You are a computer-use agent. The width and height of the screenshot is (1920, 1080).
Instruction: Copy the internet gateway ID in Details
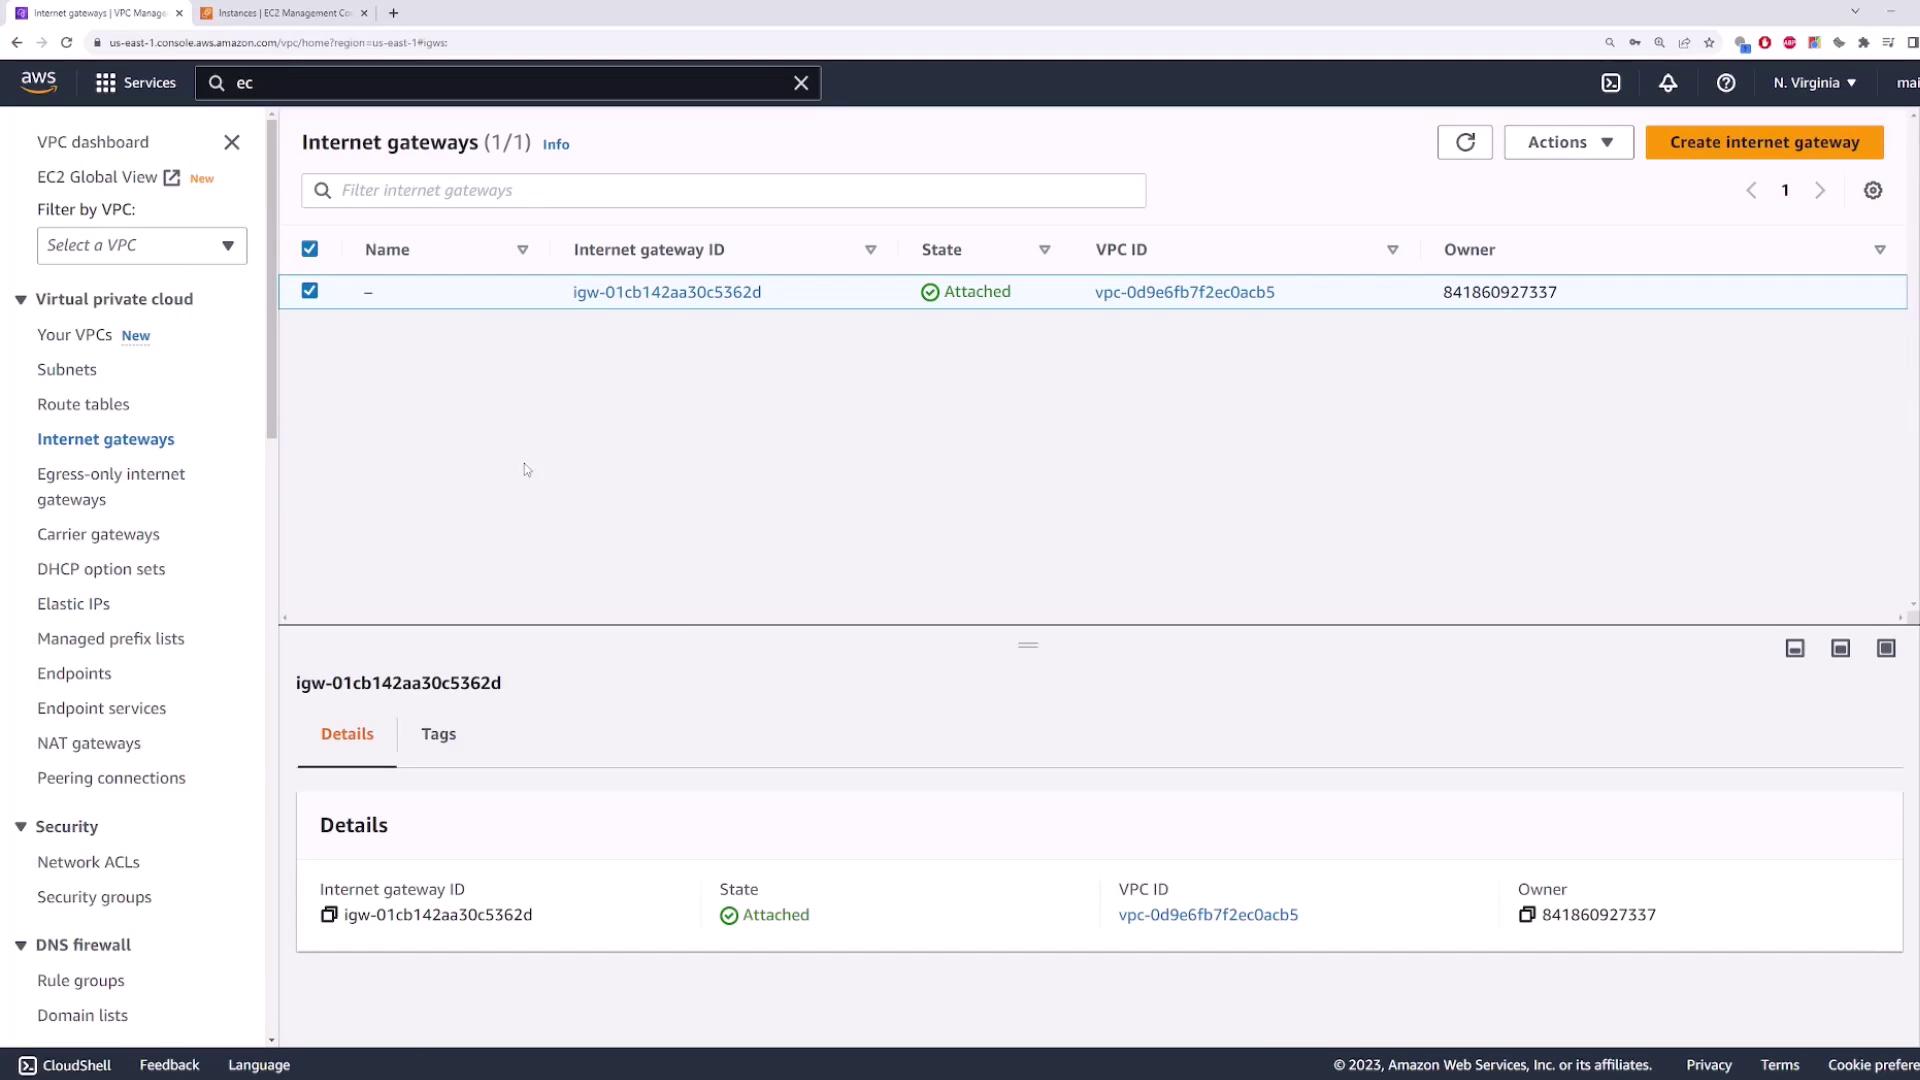[x=329, y=915]
